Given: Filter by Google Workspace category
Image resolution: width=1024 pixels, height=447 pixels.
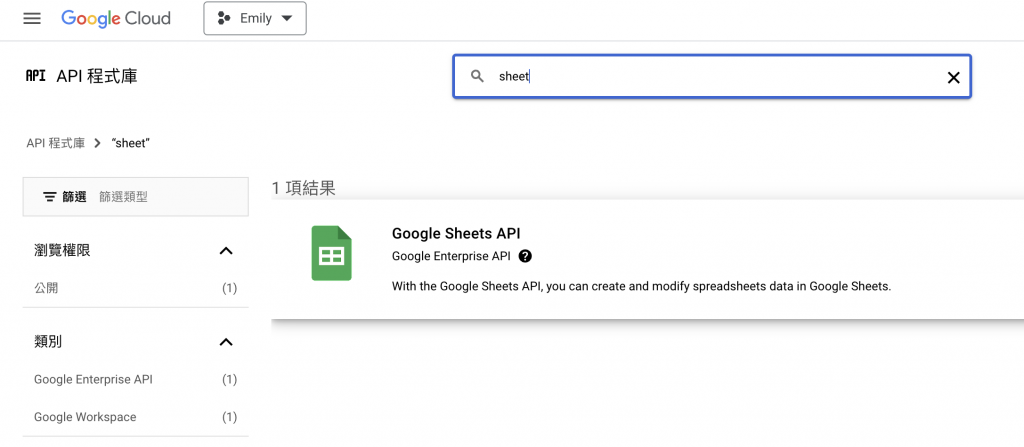Looking at the screenshot, I should [85, 417].
